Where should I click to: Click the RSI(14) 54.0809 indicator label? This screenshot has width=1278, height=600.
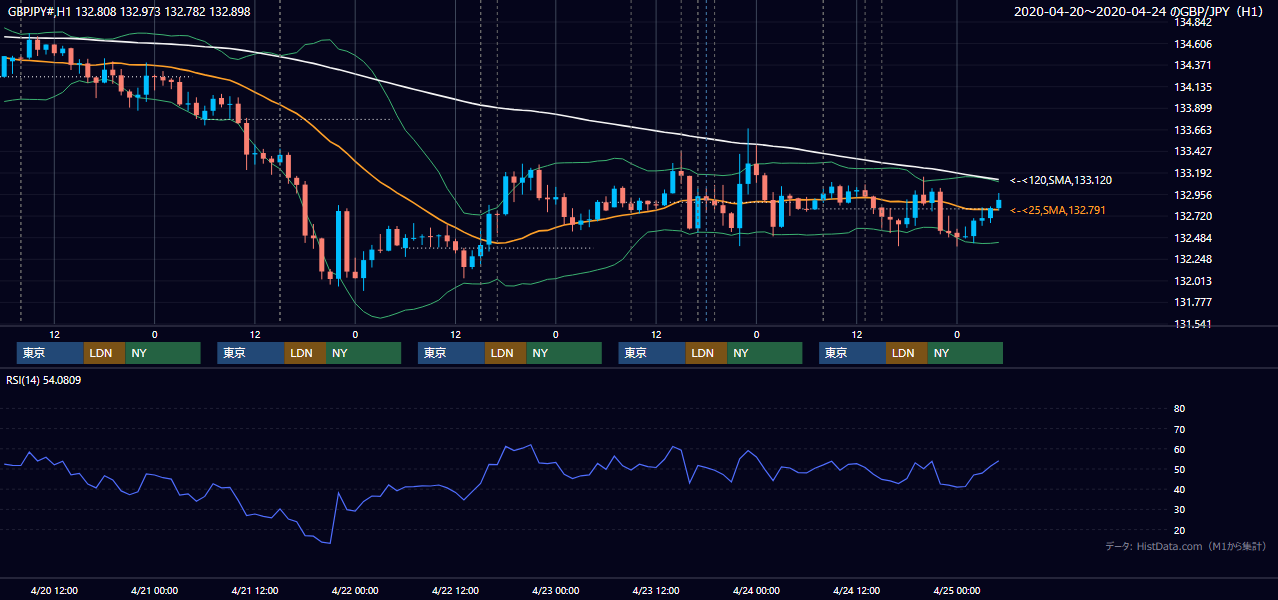point(44,380)
